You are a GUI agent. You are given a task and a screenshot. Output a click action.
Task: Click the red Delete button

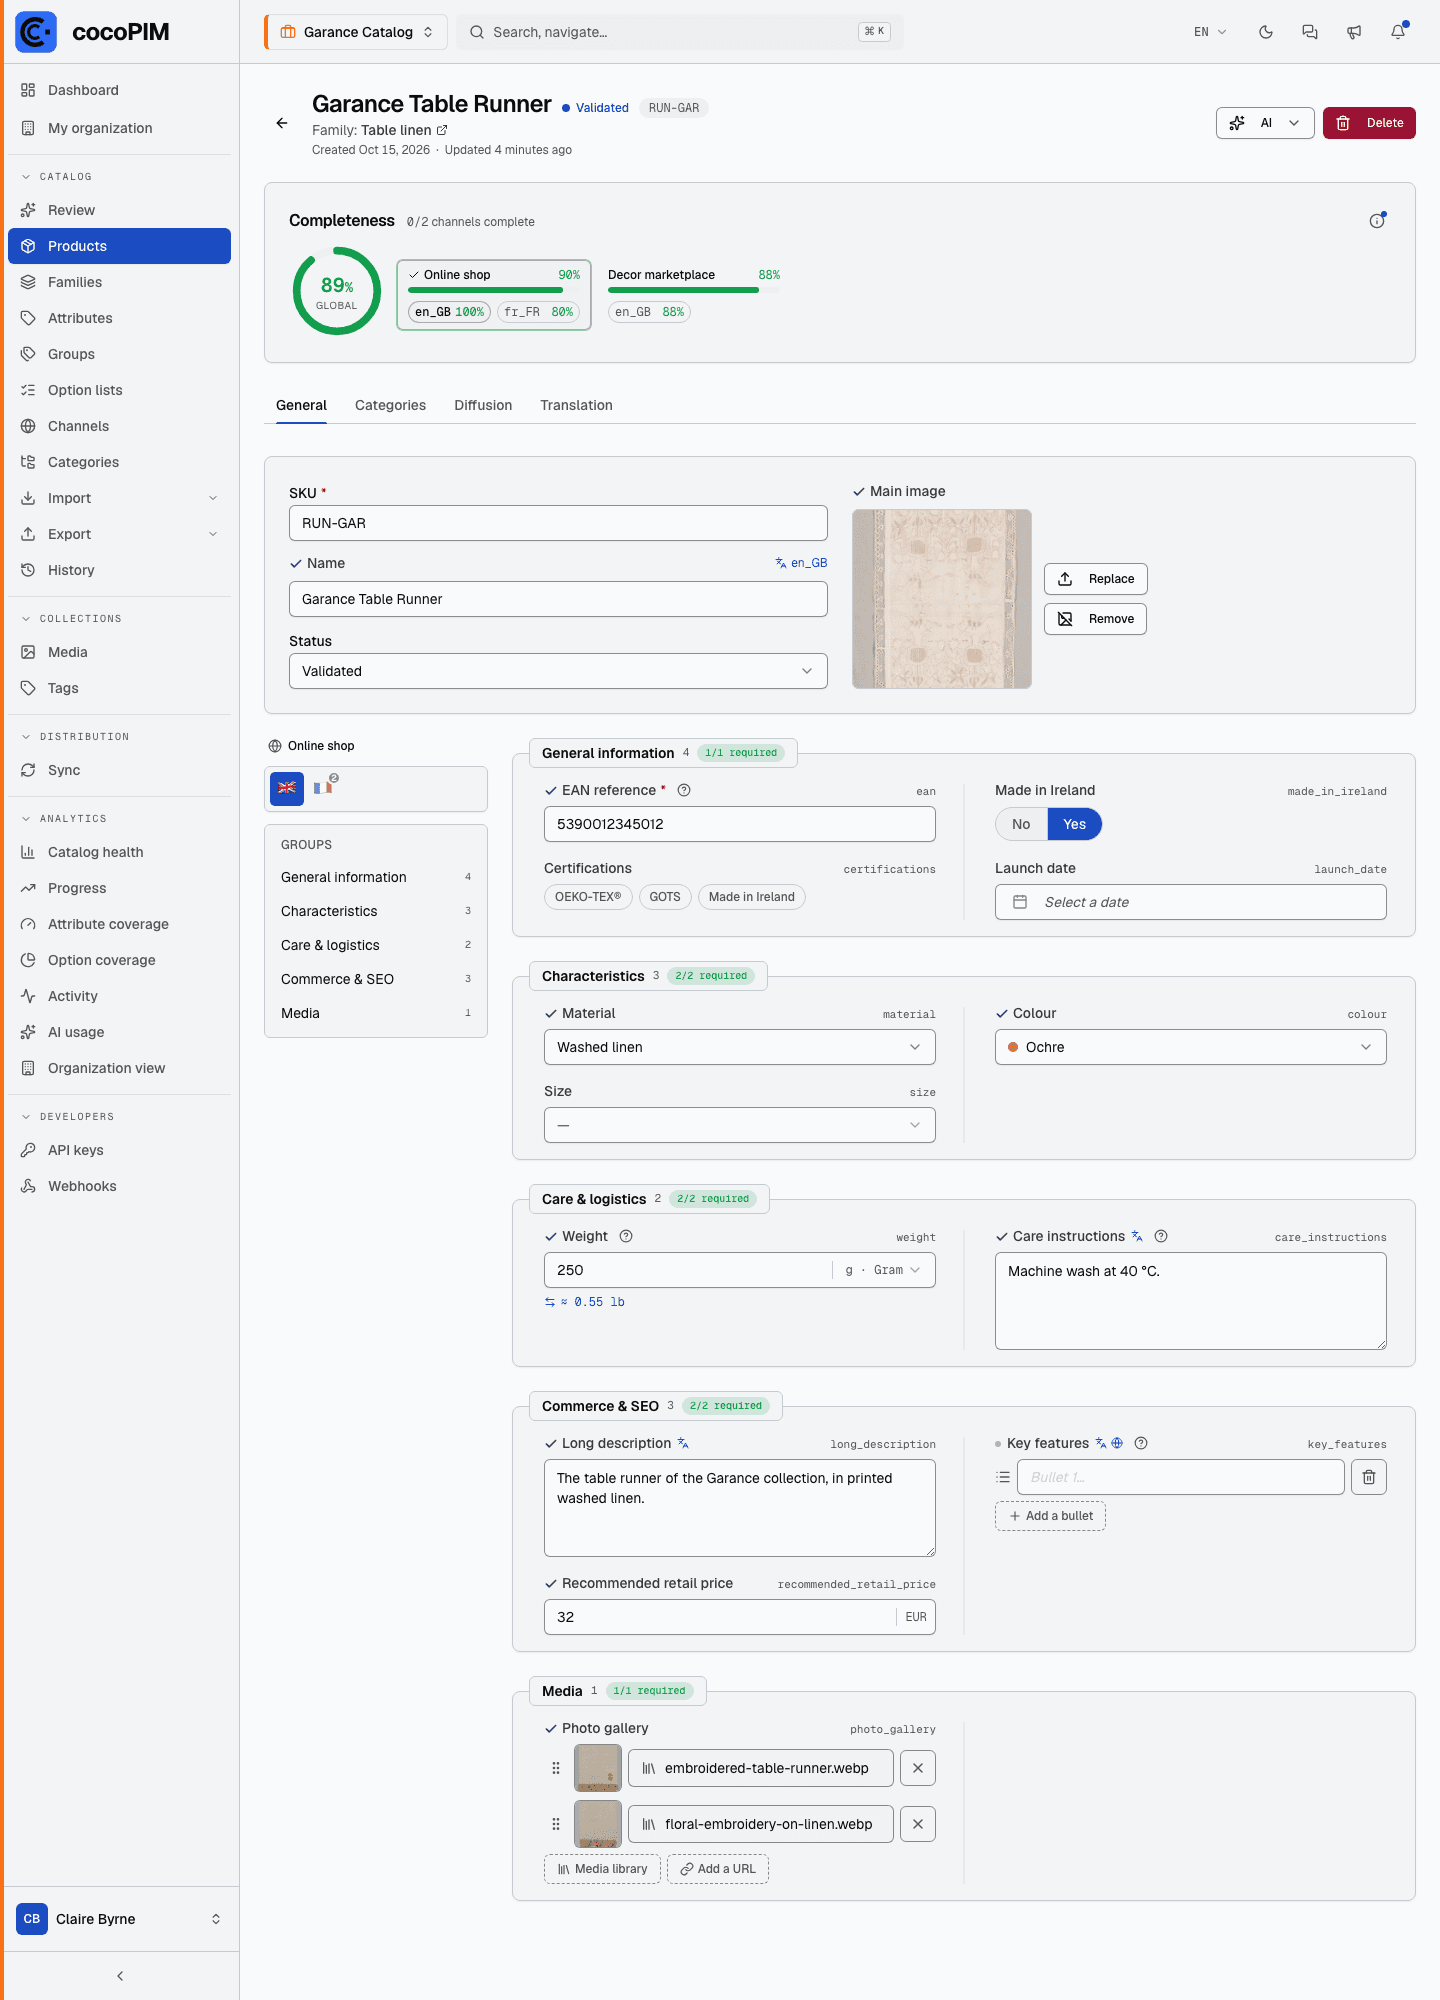tap(1369, 123)
